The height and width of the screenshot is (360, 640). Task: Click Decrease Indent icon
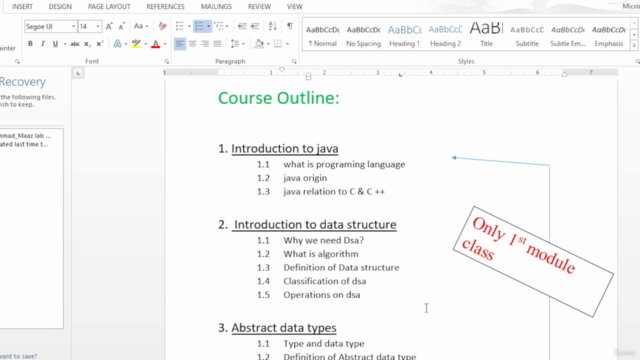point(242,26)
